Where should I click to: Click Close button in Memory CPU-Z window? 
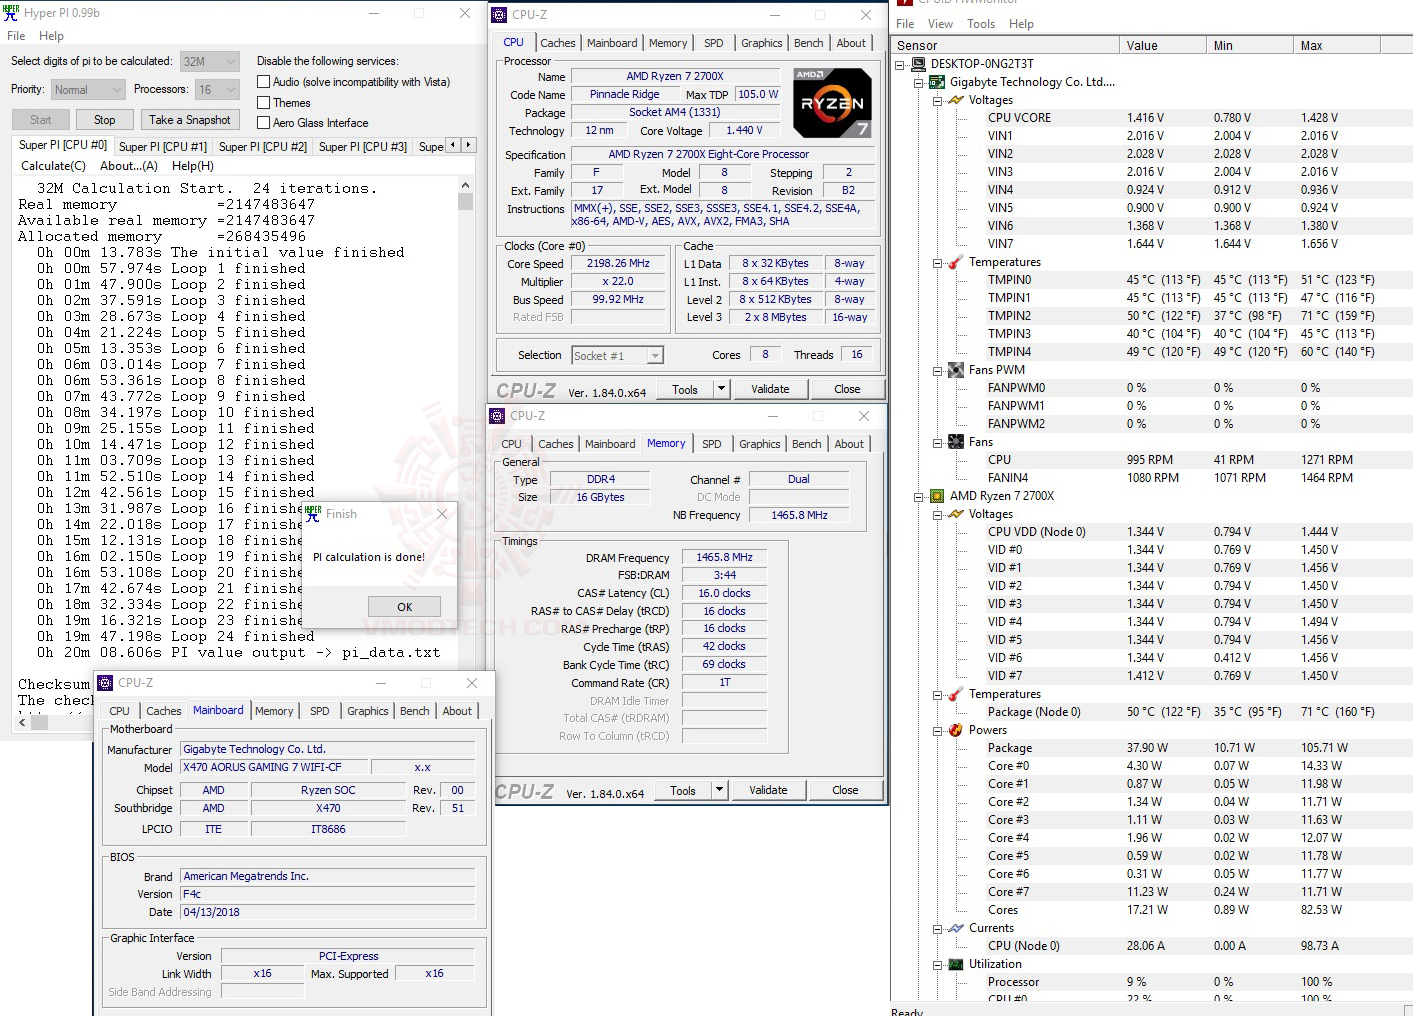click(x=845, y=790)
